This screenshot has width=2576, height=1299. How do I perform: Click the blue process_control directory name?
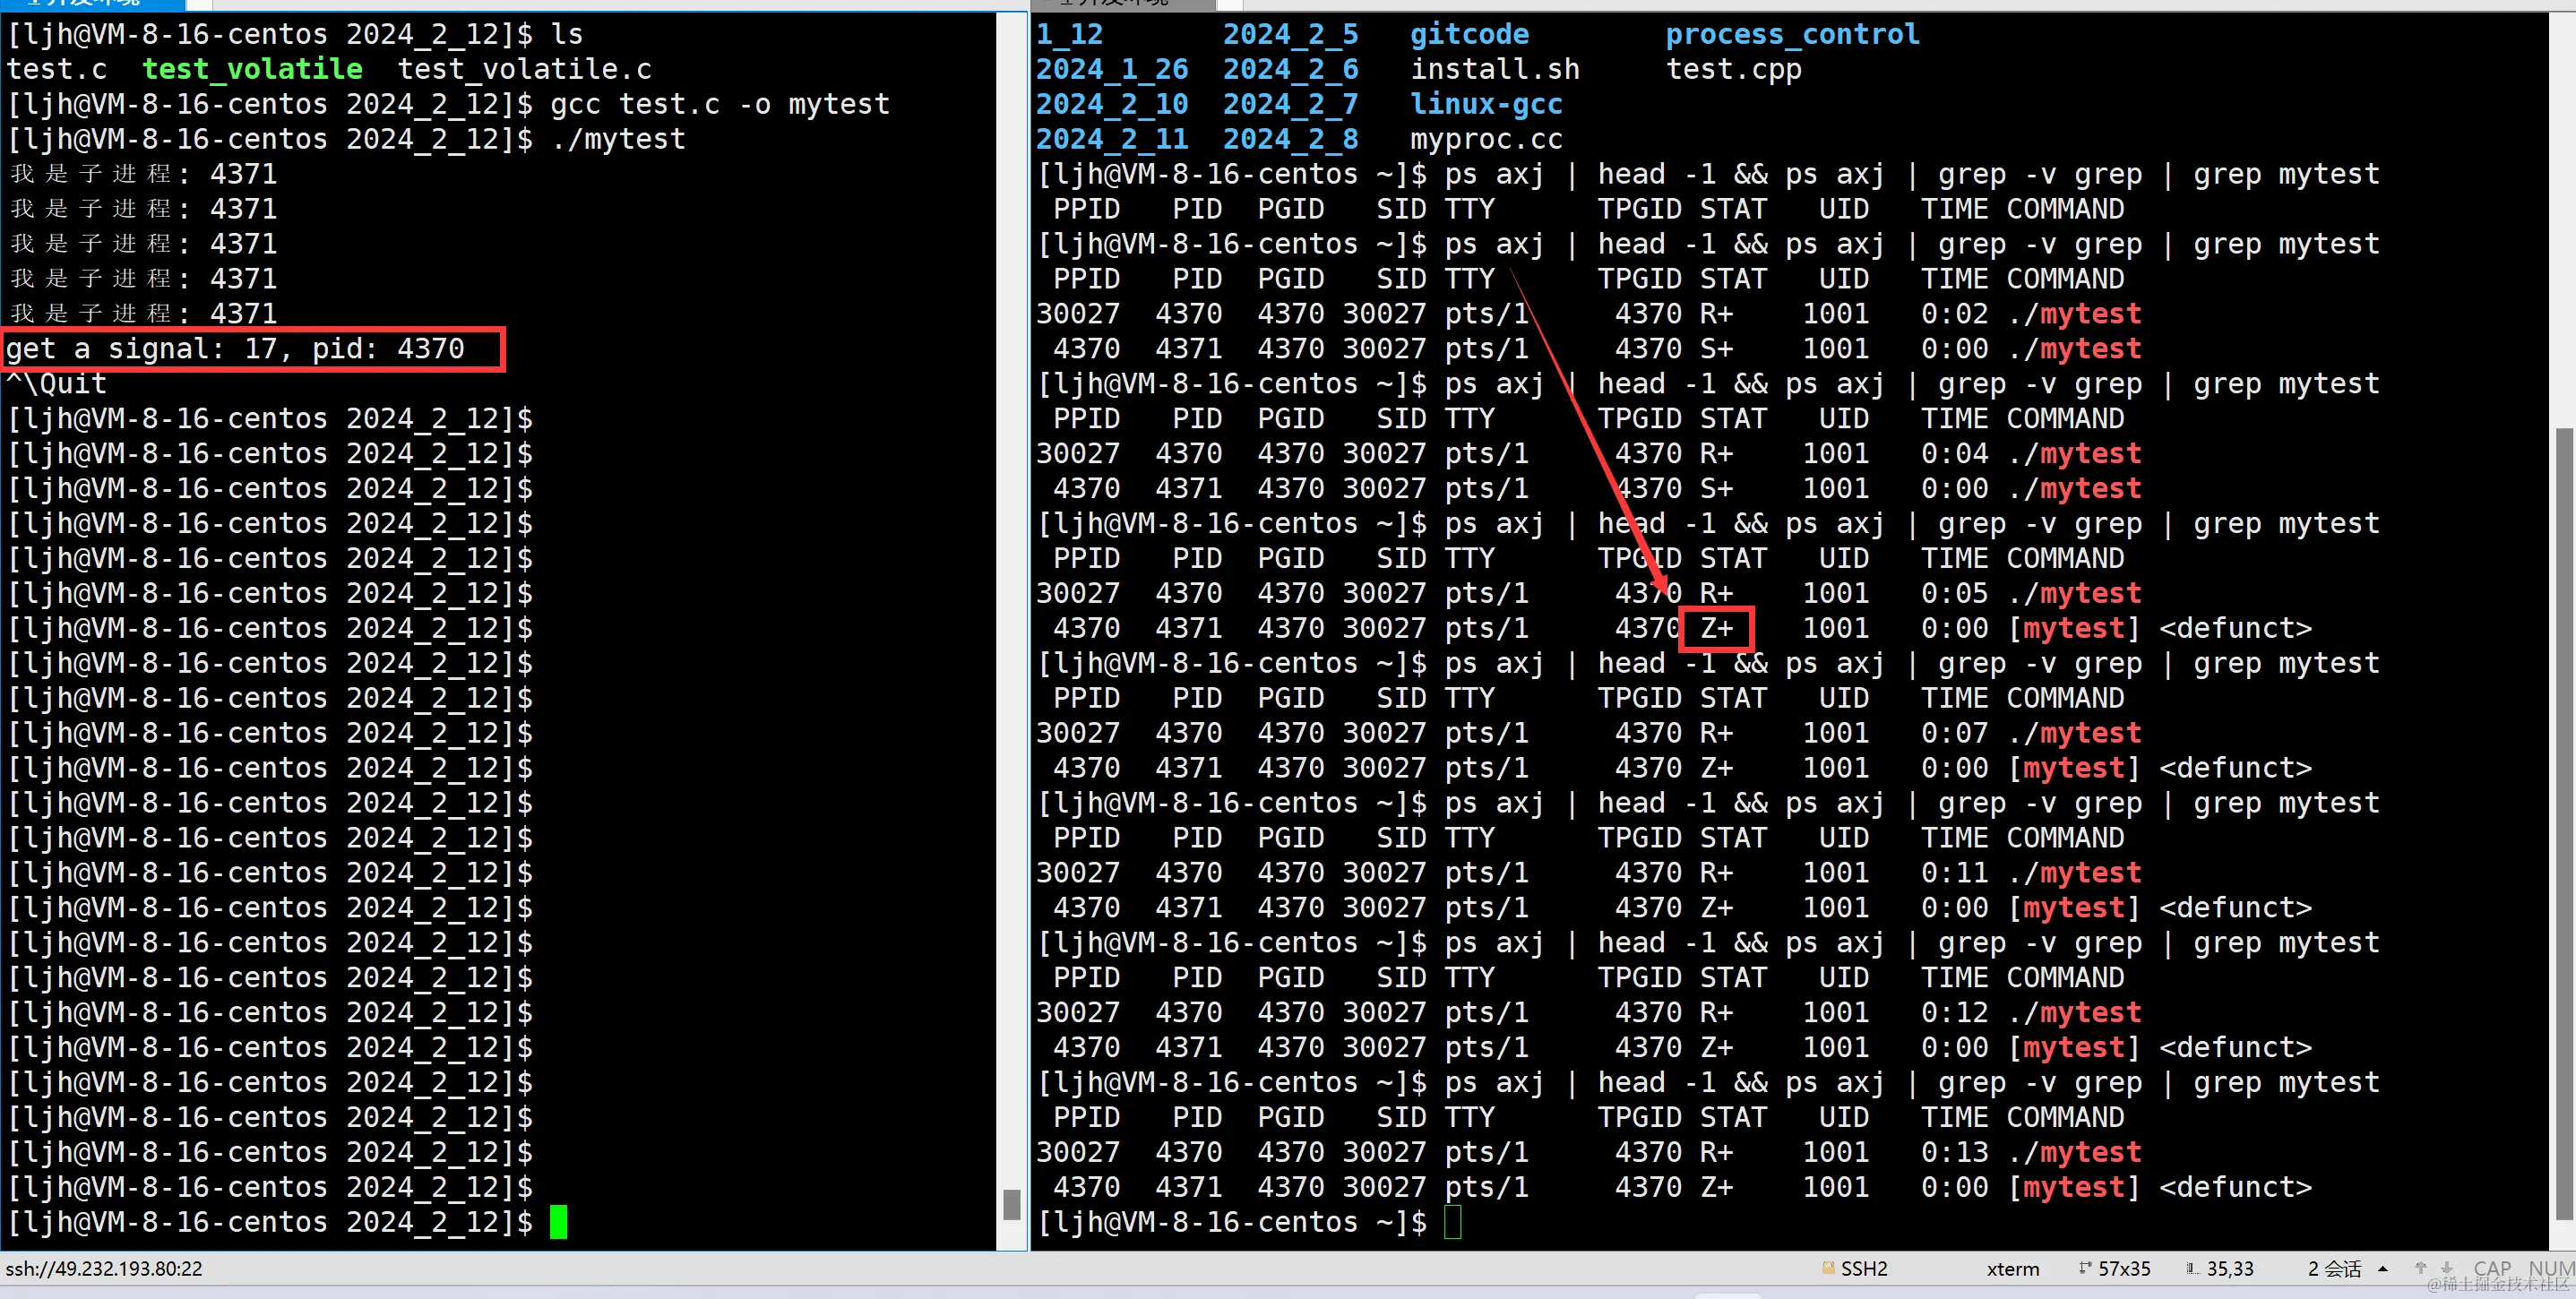(1791, 34)
